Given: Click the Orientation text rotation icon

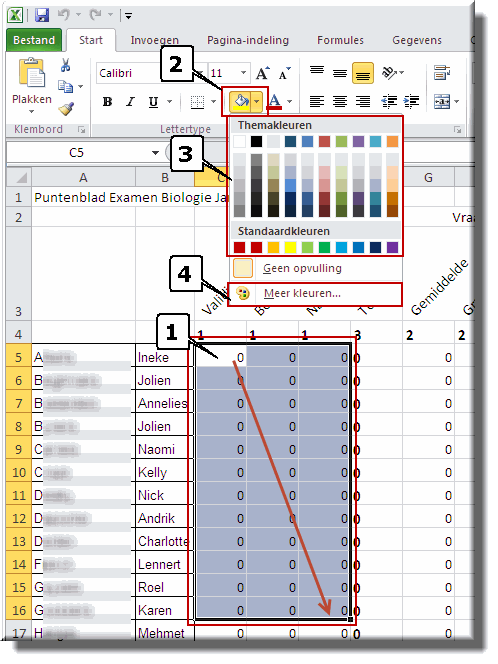Looking at the screenshot, I should pos(390,73).
